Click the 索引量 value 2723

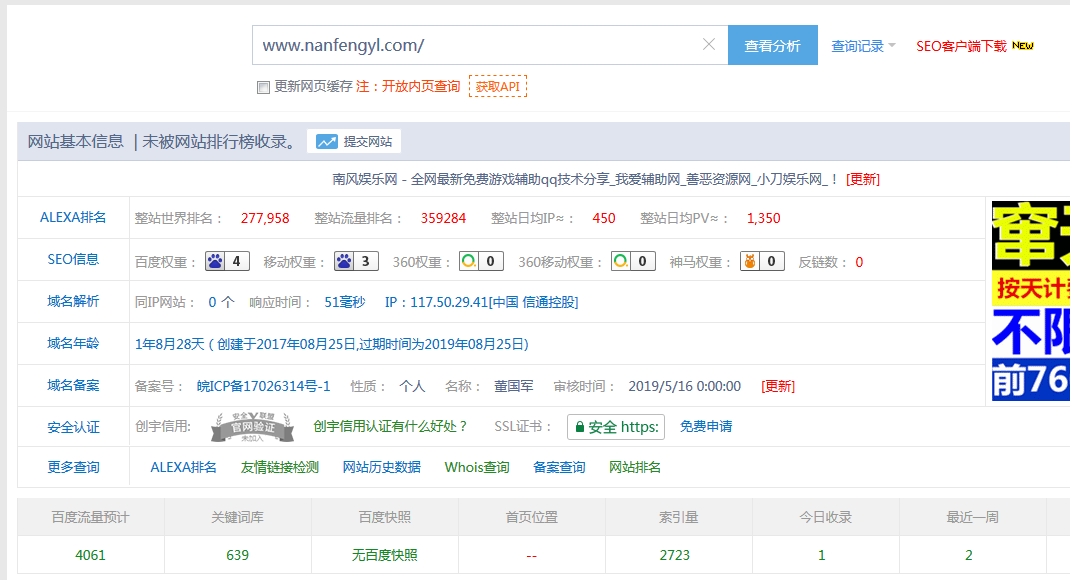675,555
